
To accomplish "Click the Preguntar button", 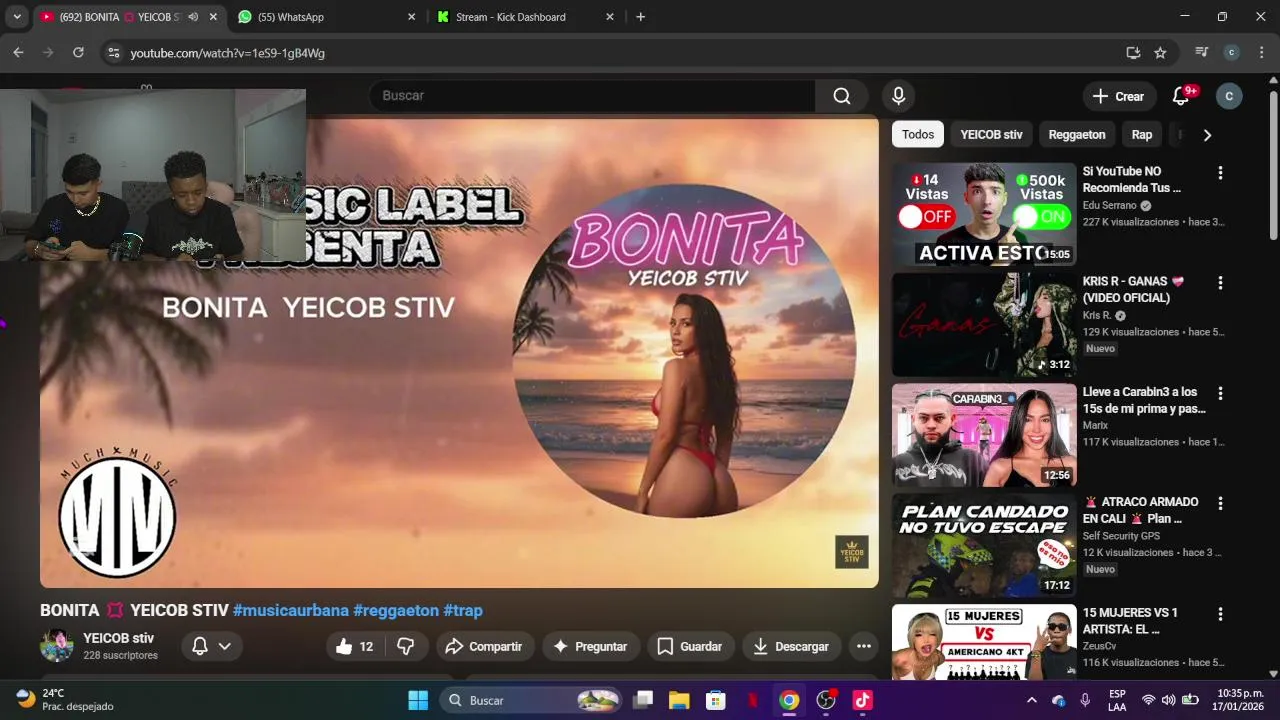I will click(x=590, y=647).
